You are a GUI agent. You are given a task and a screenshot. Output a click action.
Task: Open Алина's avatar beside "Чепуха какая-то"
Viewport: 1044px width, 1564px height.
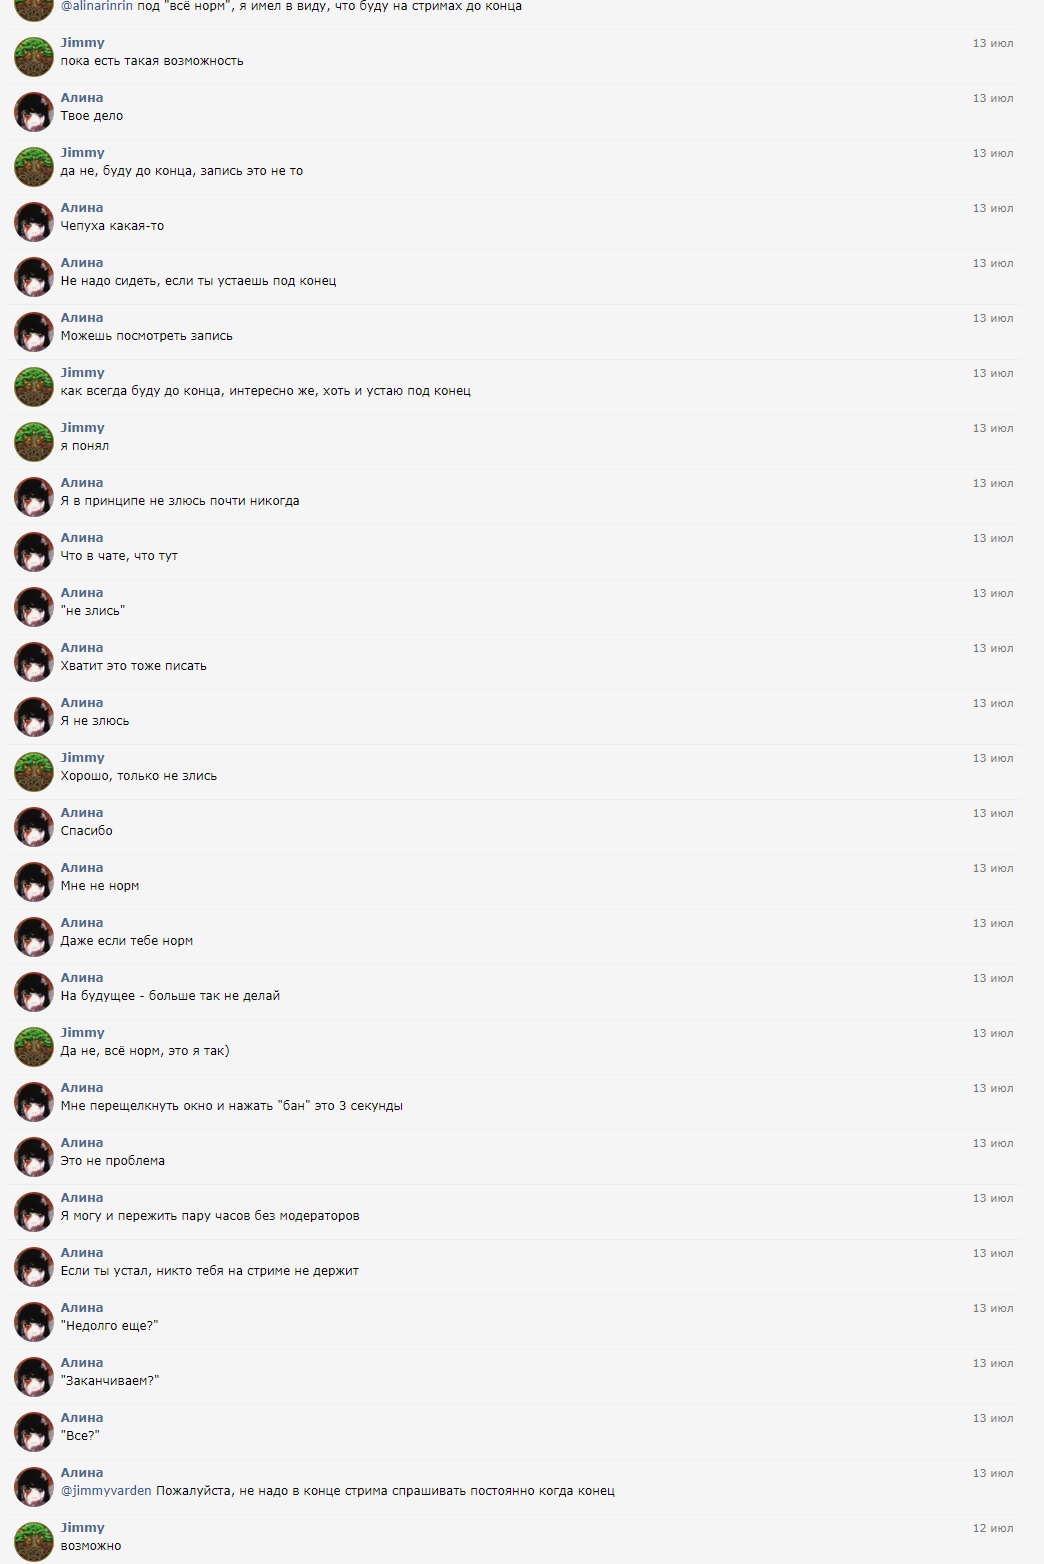click(x=34, y=222)
